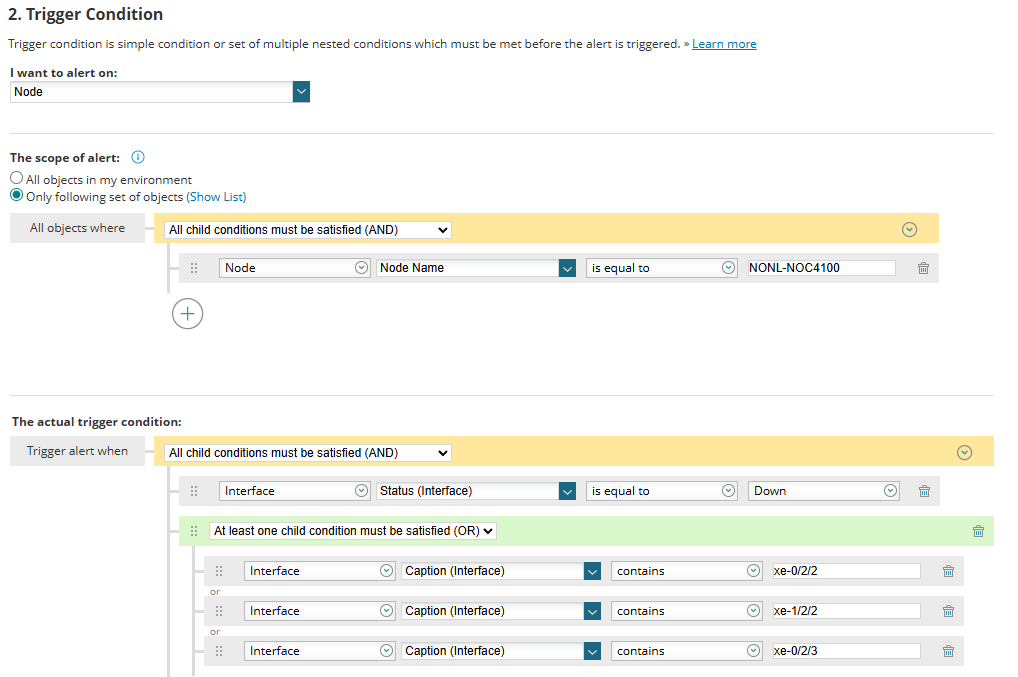
Task: Click the scope of alert info icon
Action: (x=138, y=157)
